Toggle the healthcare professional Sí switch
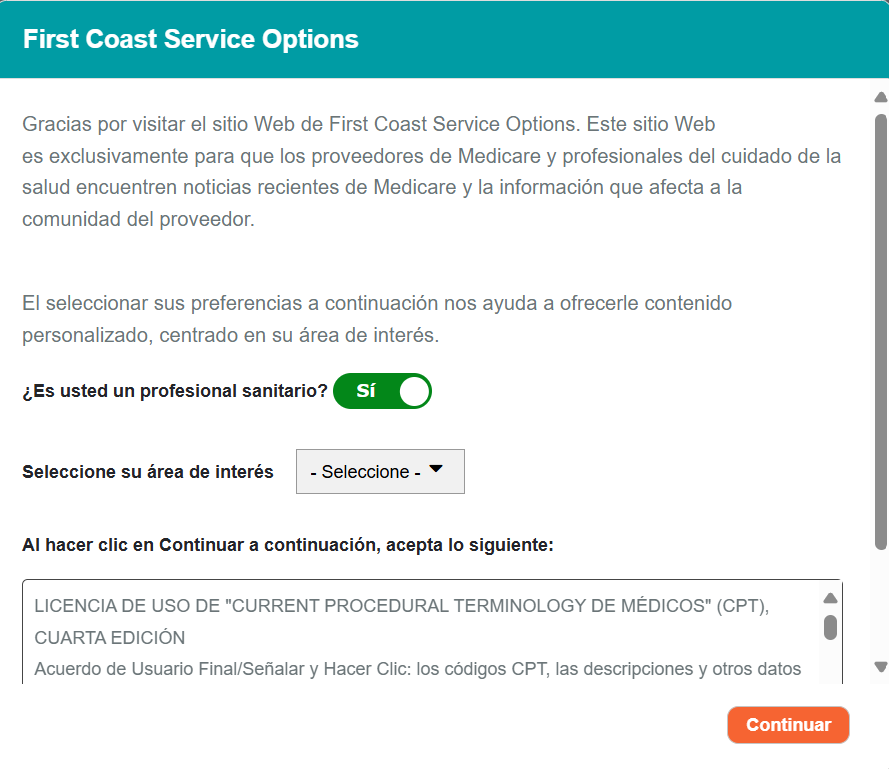Screen dimensions: 889x769 (381, 391)
